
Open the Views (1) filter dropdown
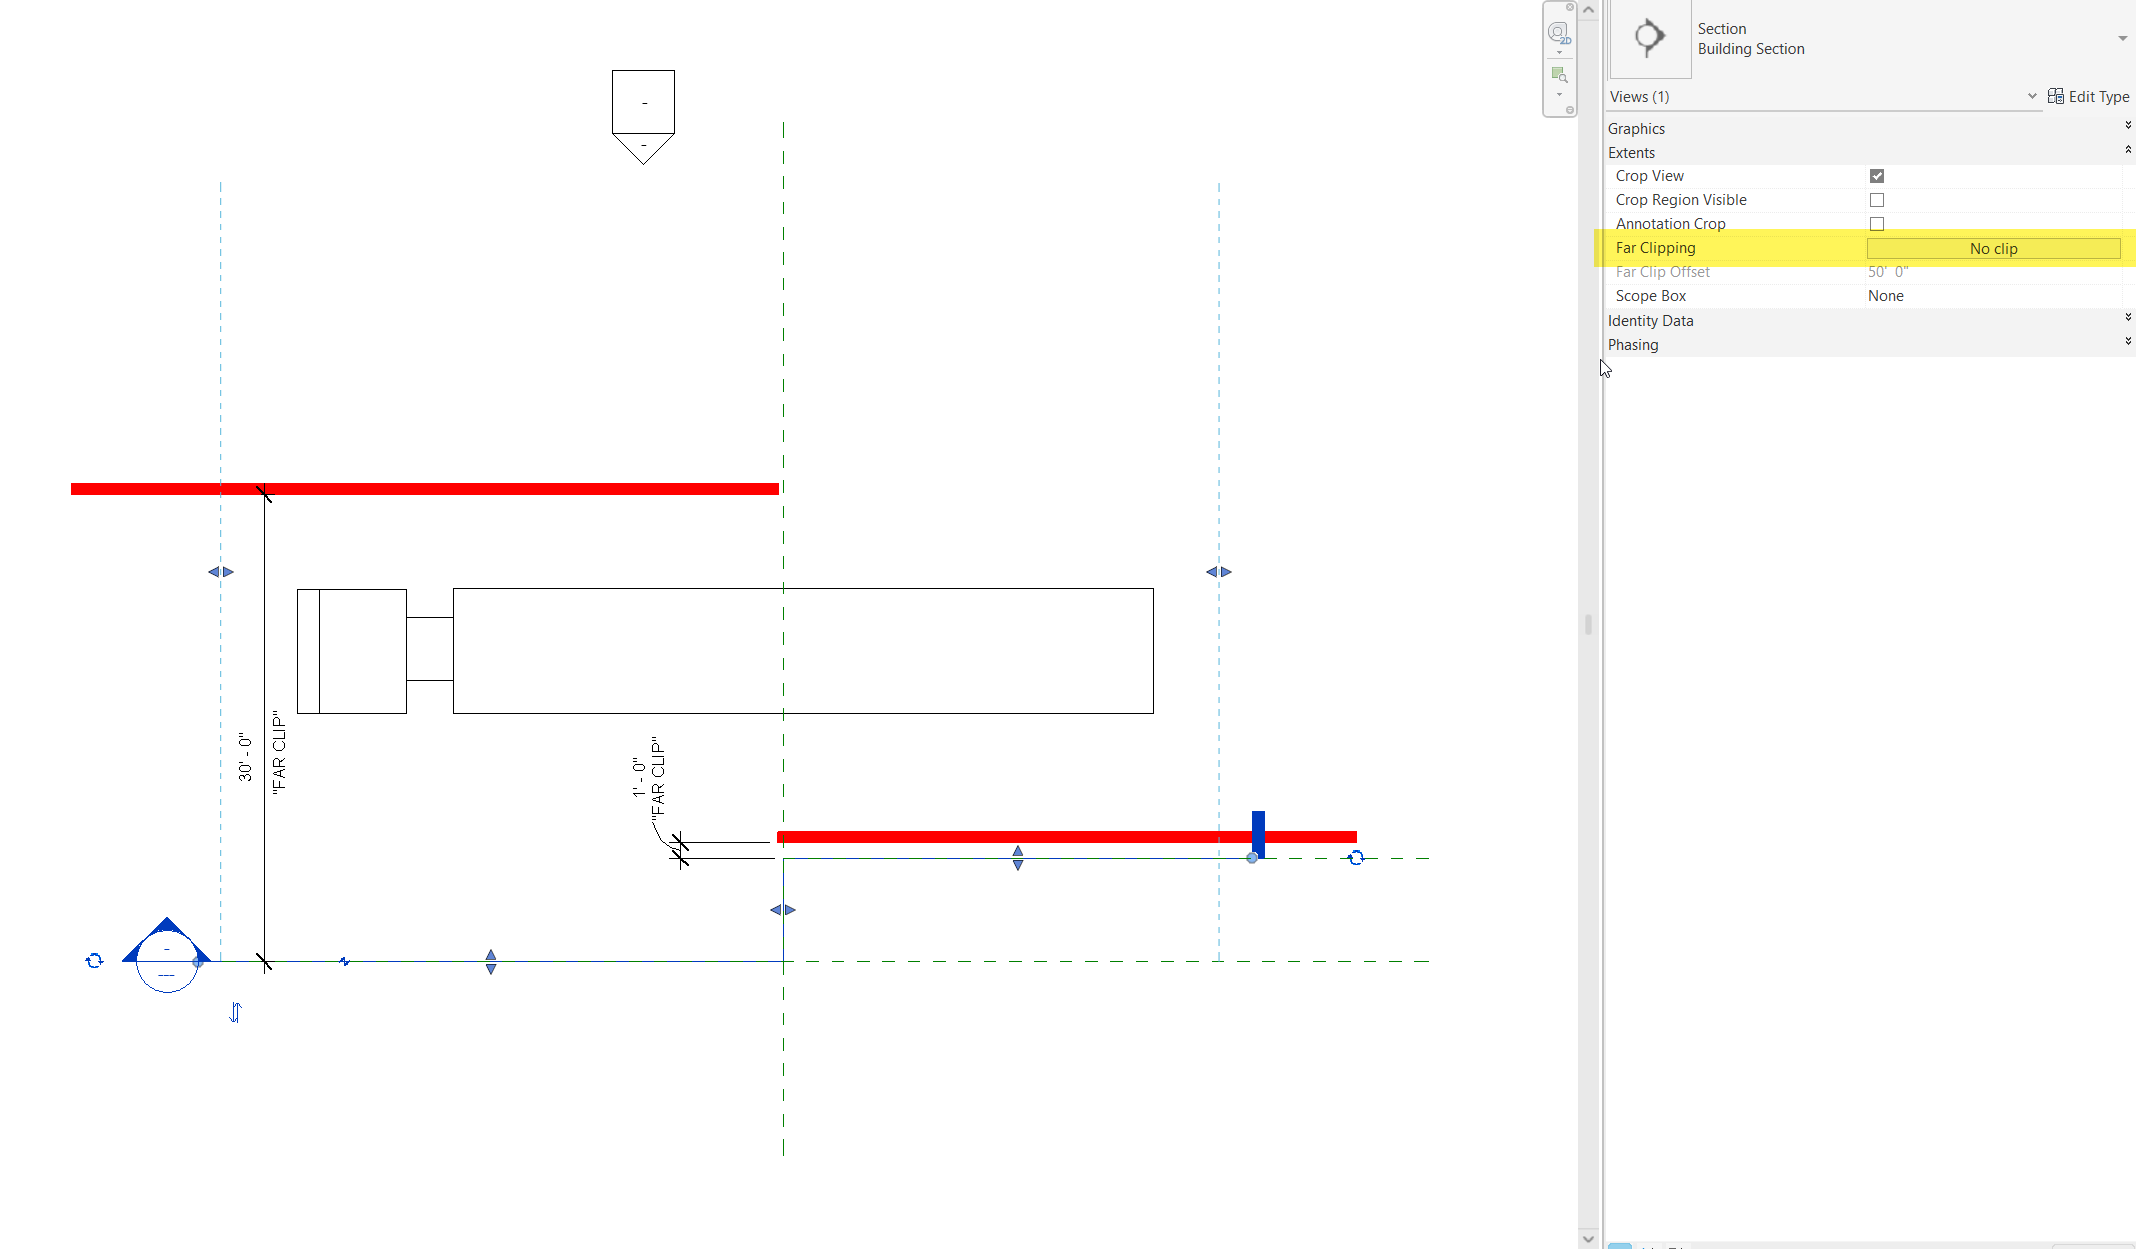click(x=2031, y=96)
